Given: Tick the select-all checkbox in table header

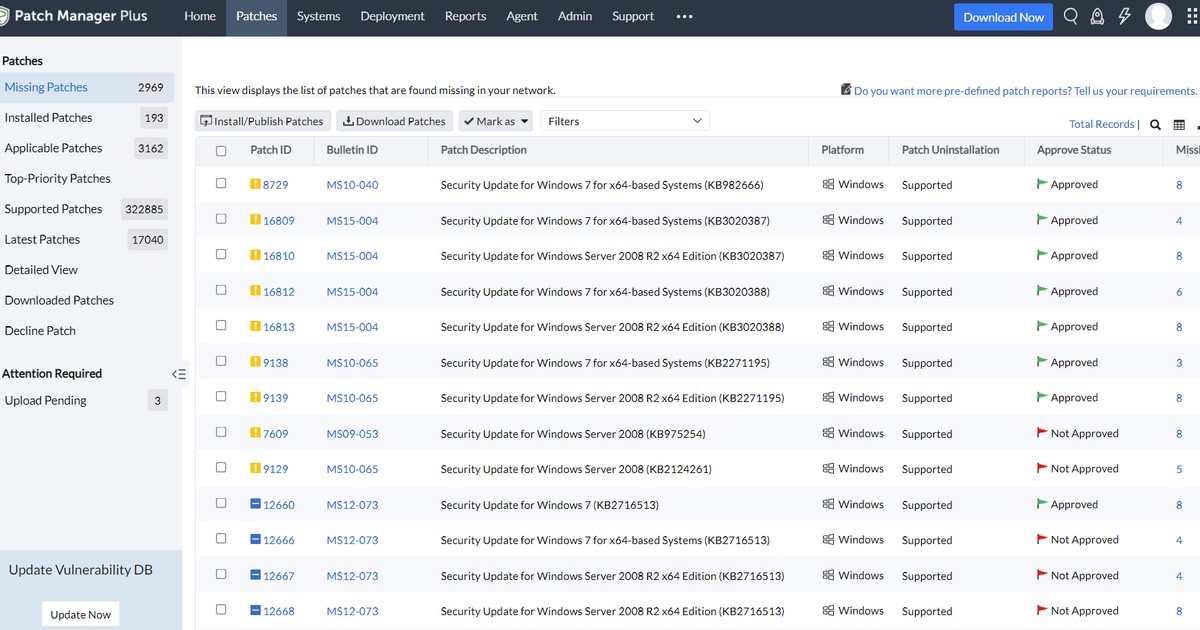Looking at the screenshot, I should (x=221, y=151).
